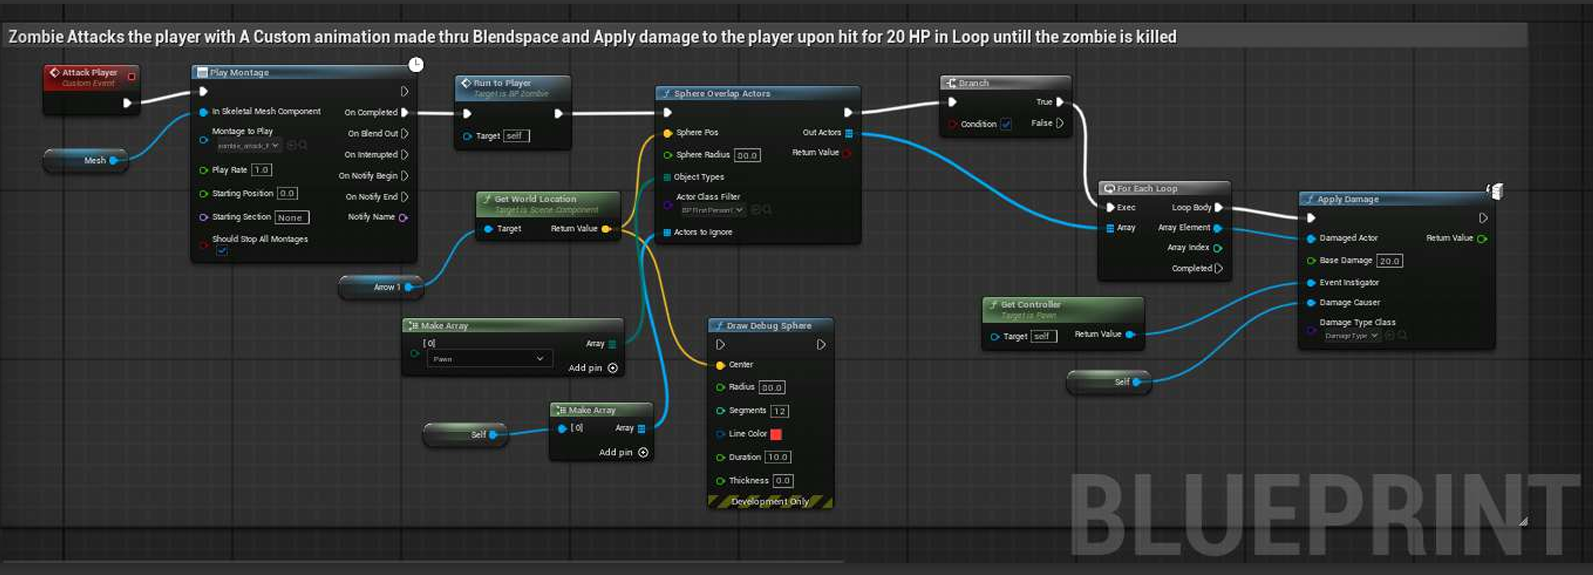Open the Montage to Play asset dropdown
The image size is (1593, 575).
click(248, 146)
